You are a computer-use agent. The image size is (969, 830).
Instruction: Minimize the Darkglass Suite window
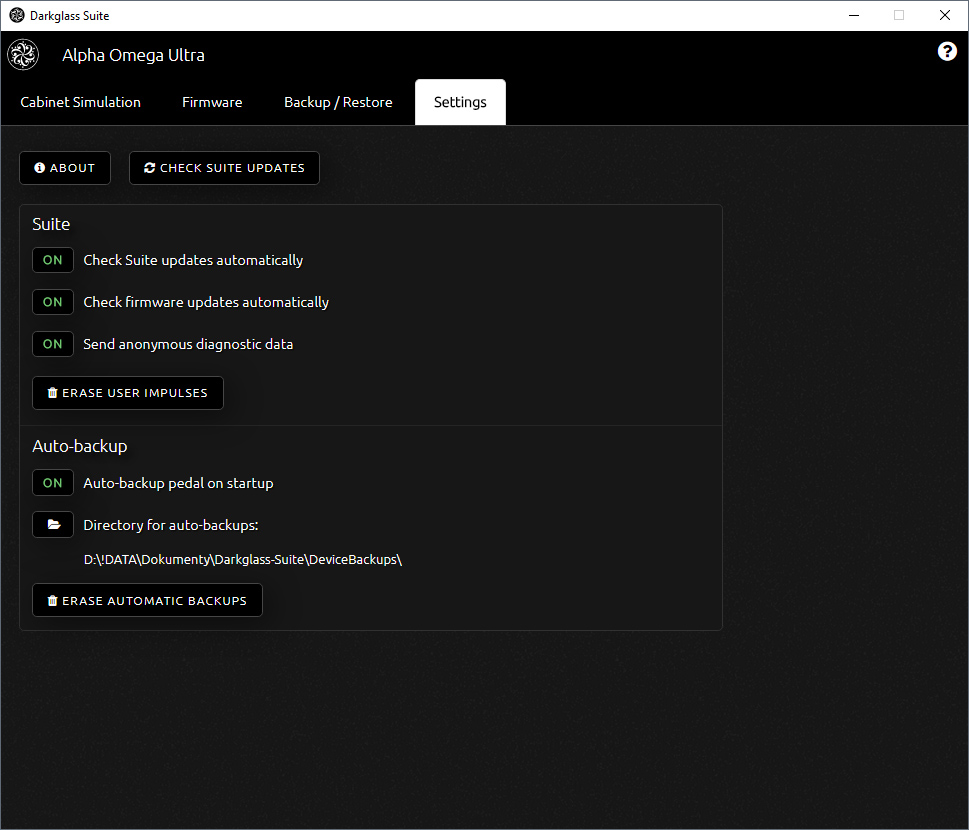click(x=854, y=15)
